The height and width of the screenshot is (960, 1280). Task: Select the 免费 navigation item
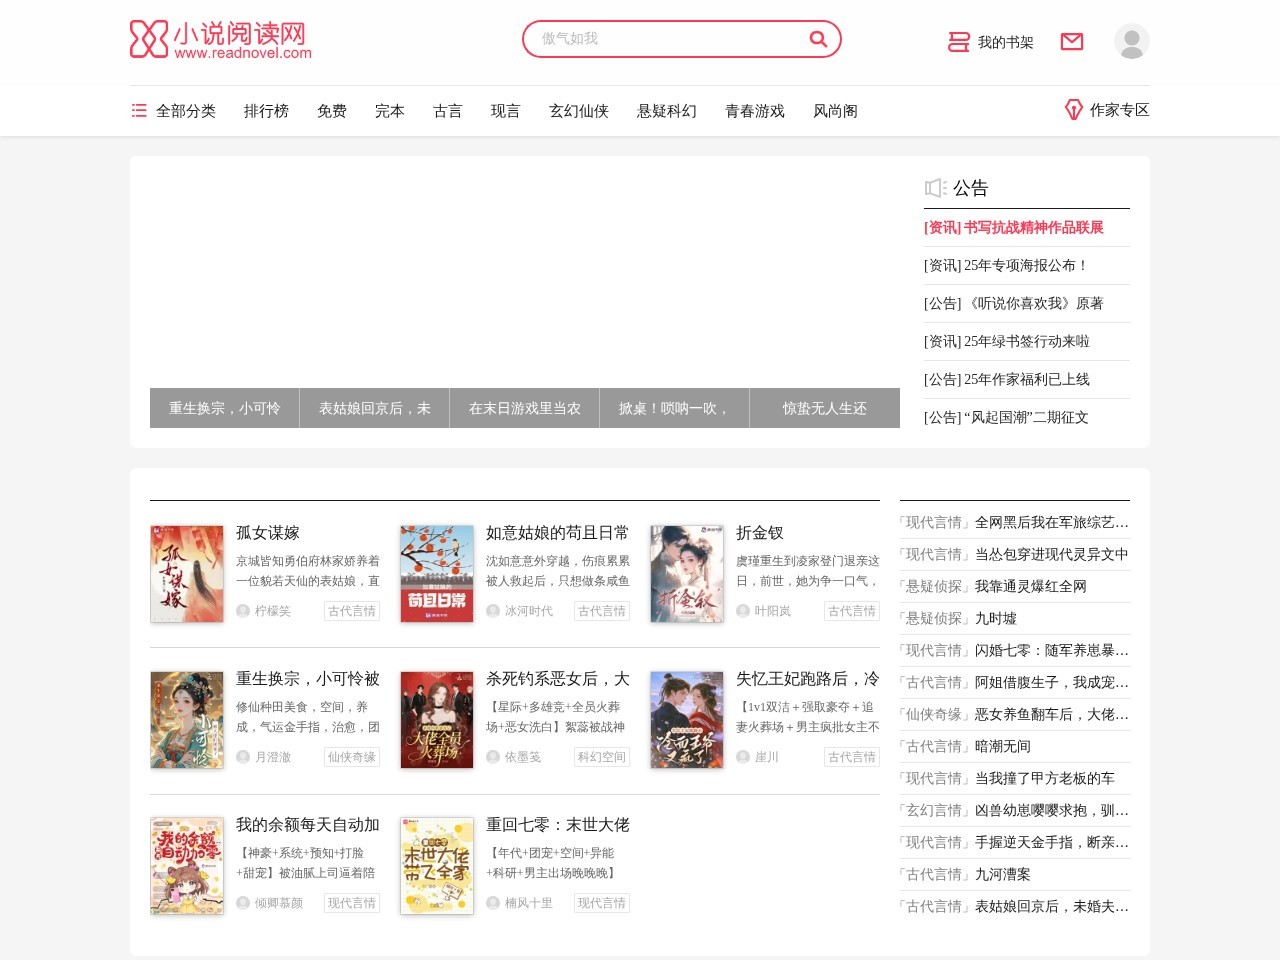[332, 111]
